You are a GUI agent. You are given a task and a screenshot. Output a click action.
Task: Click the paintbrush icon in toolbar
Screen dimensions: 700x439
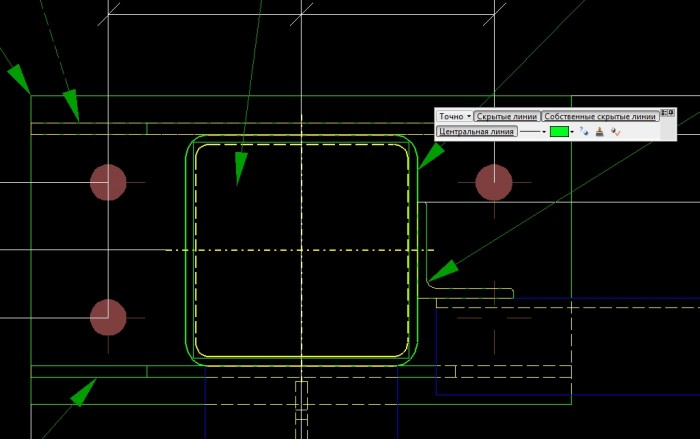coord(600,132)
